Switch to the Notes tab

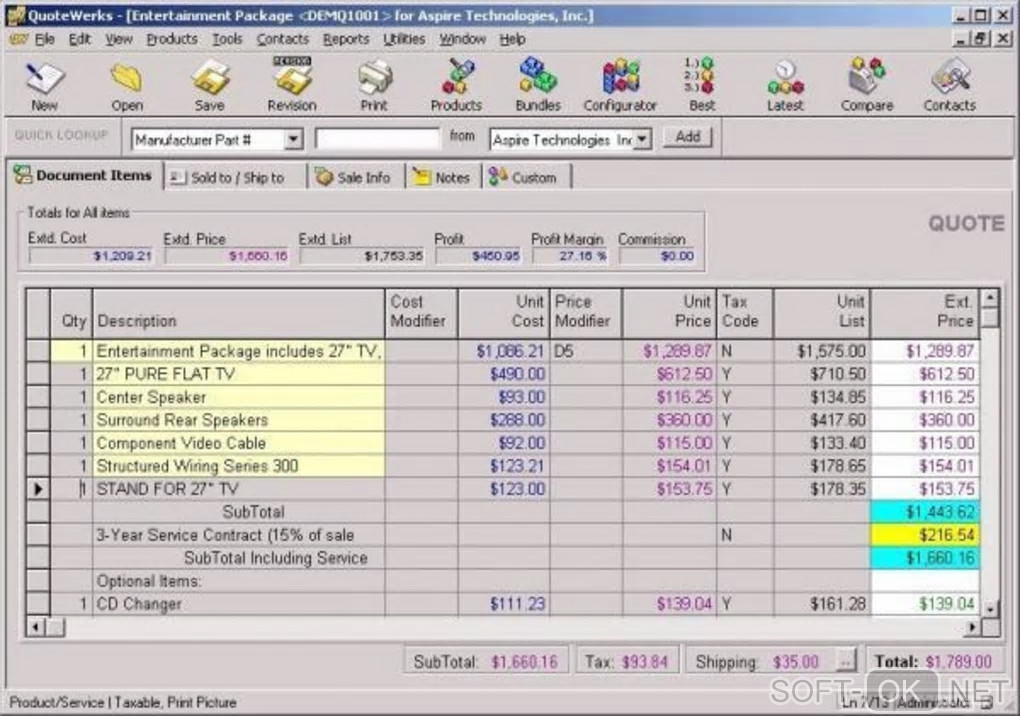tap(443, 178)
